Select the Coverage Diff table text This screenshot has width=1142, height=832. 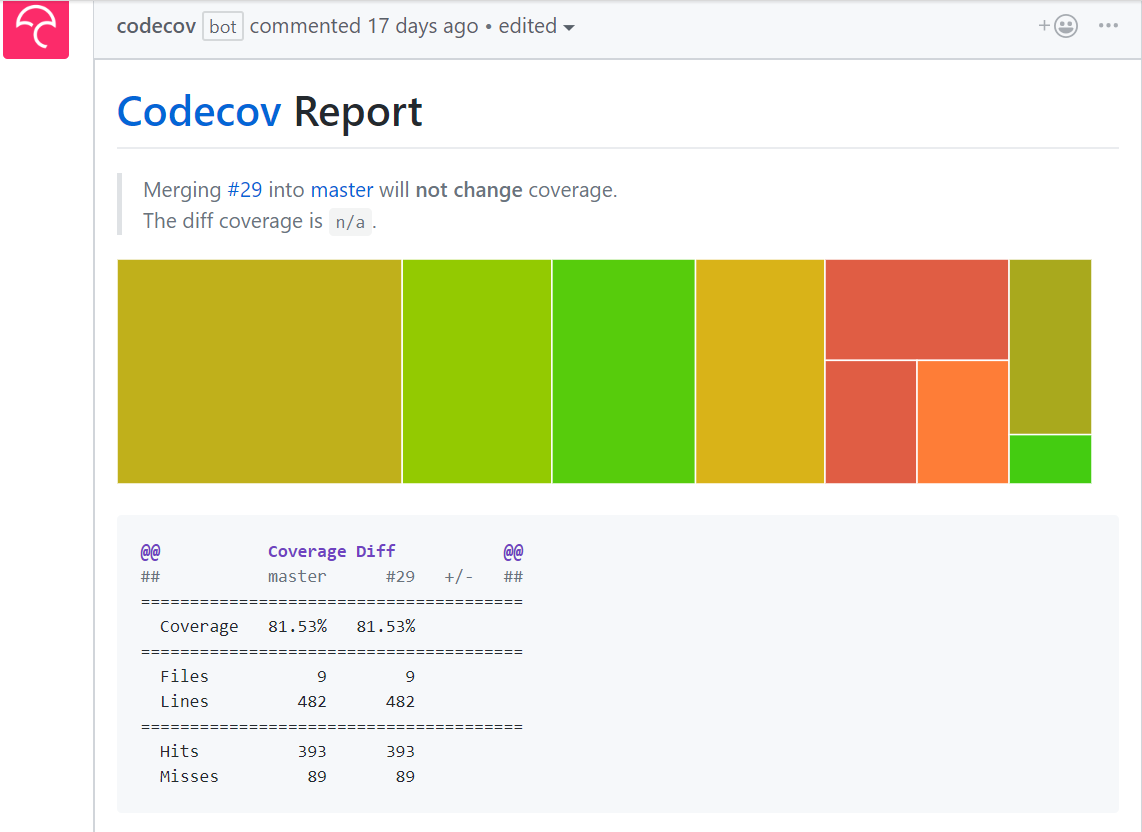click(x=331, y=551)
